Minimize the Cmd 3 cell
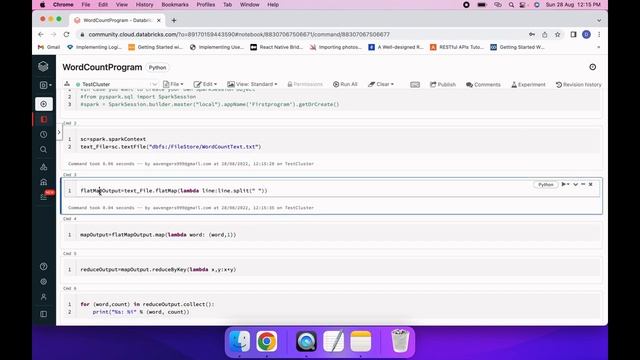Screen dimensions: 640x360 click(x=583, y=184)
